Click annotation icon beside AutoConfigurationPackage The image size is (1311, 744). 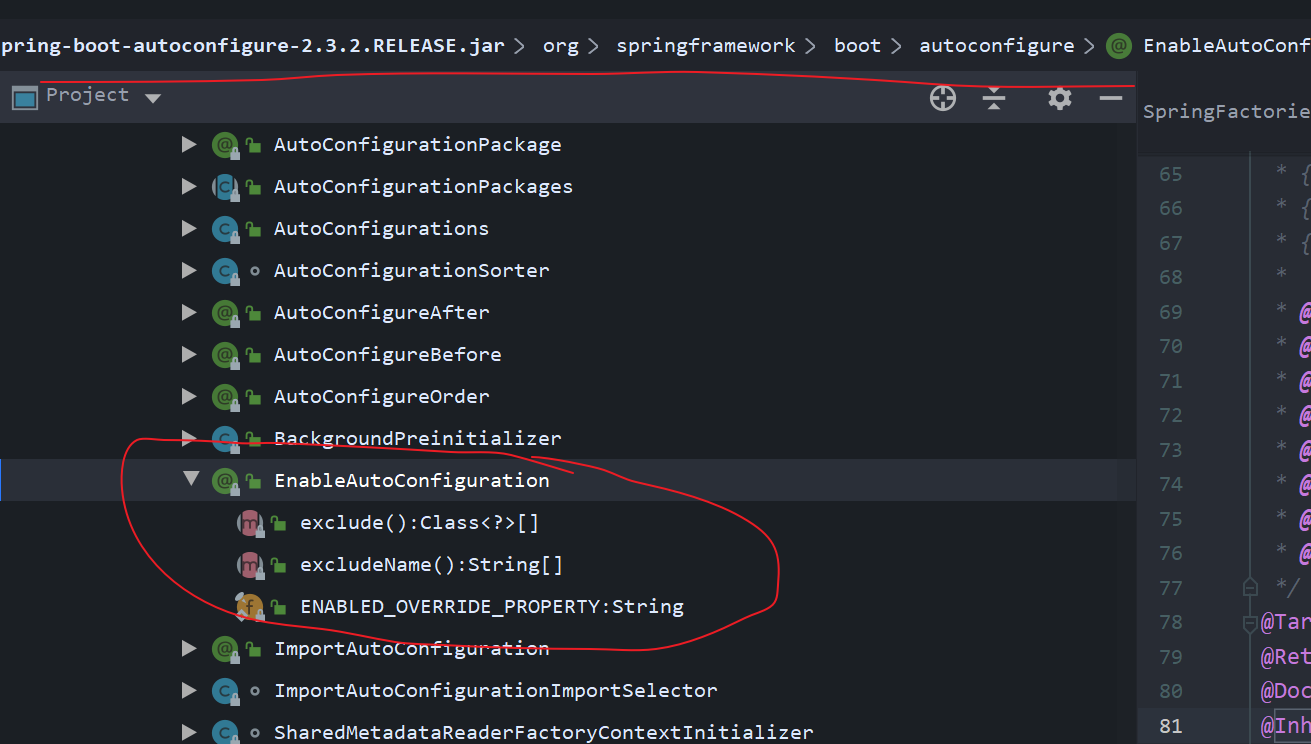coord(224,145)
